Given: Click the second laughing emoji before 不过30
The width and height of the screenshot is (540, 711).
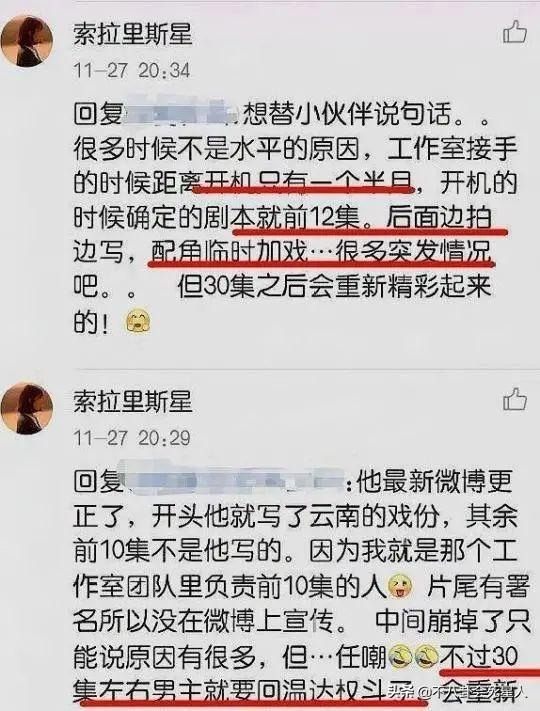Looking at the screenshot, I should click(426, 657).
